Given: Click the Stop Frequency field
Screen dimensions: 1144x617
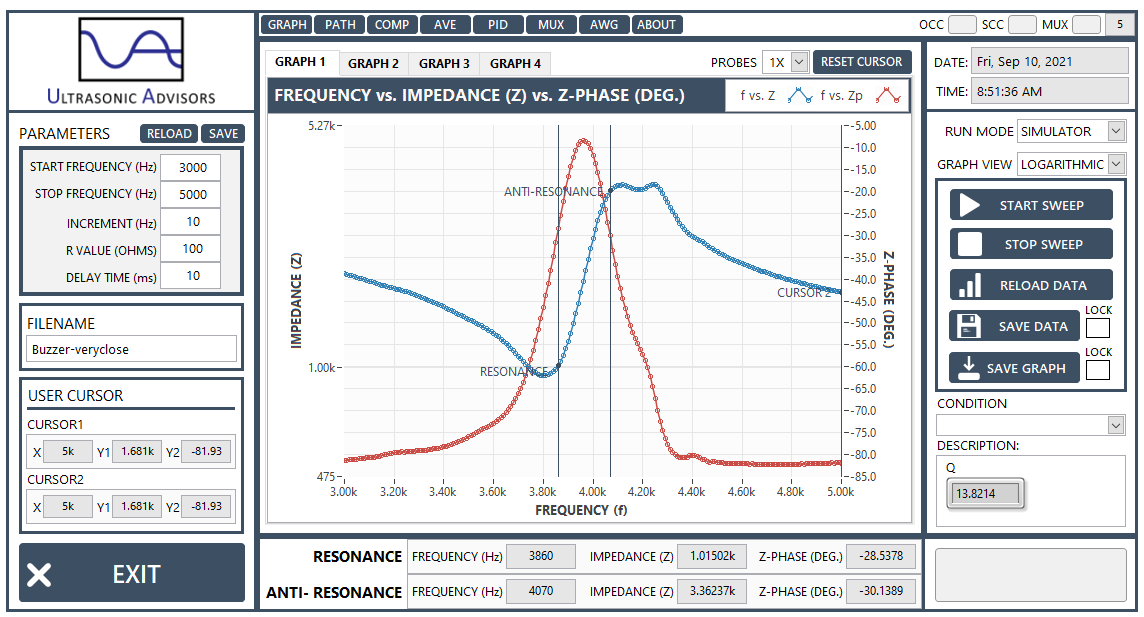Looking at the screenshot, I should click(x=190, y=194).
